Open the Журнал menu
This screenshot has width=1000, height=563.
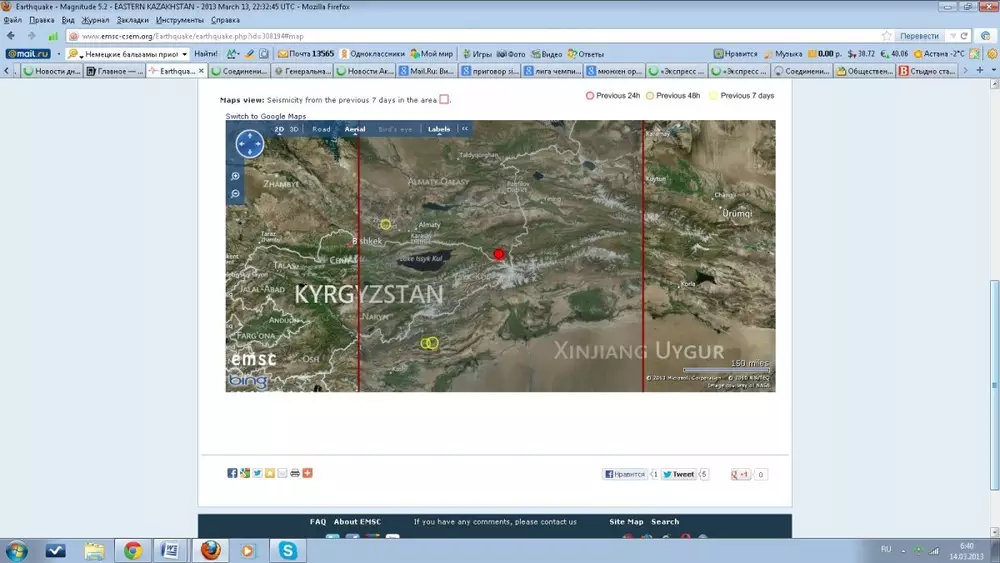point(95,20)
